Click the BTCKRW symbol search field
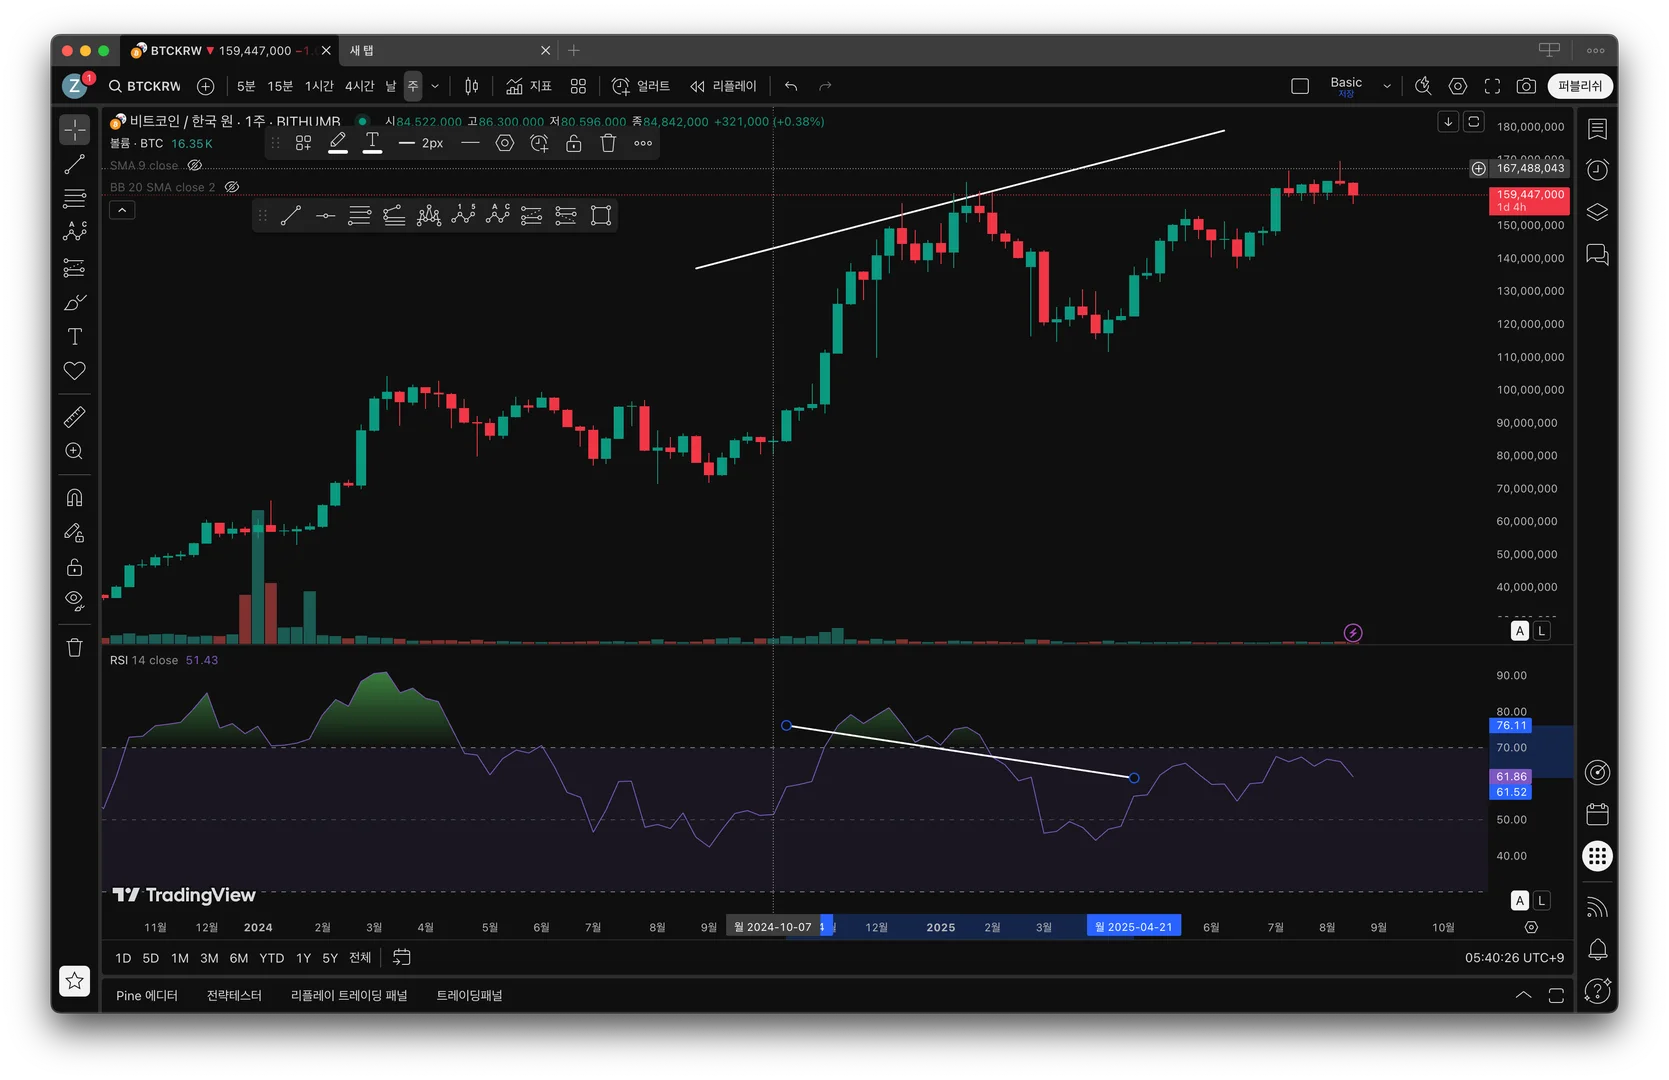 (x=146, y=86)
